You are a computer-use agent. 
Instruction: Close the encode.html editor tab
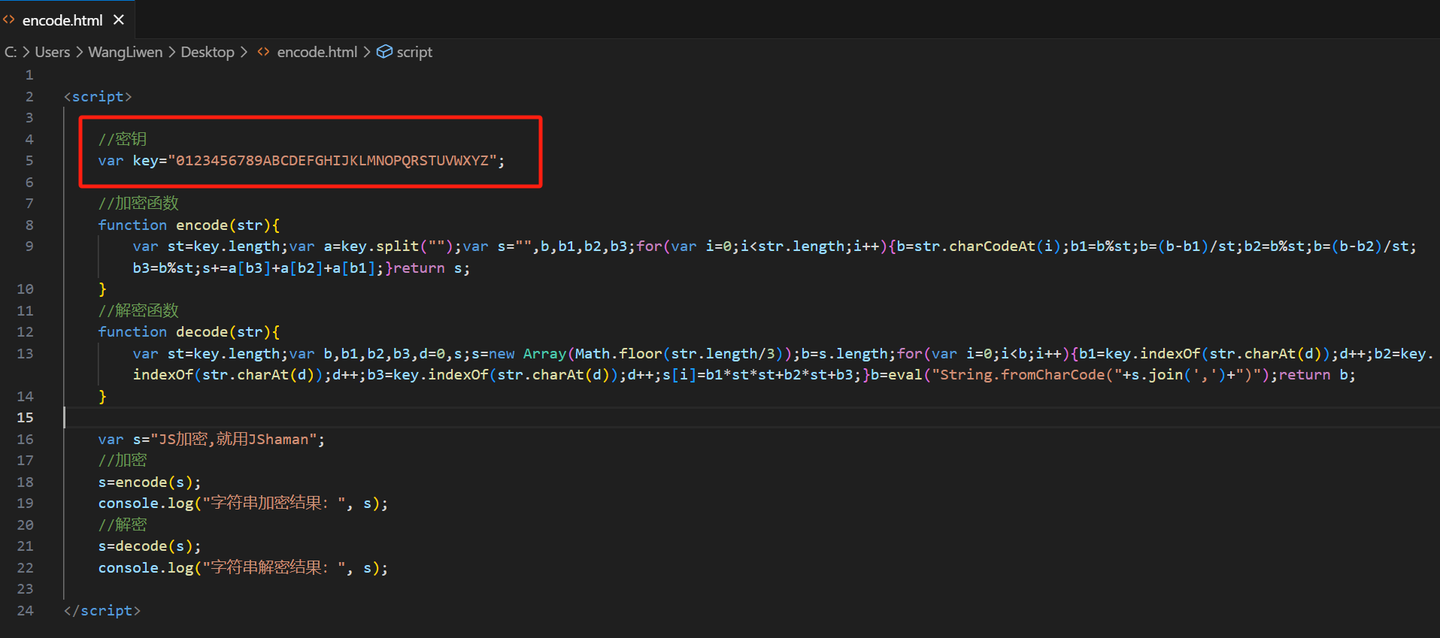point(119,20)
